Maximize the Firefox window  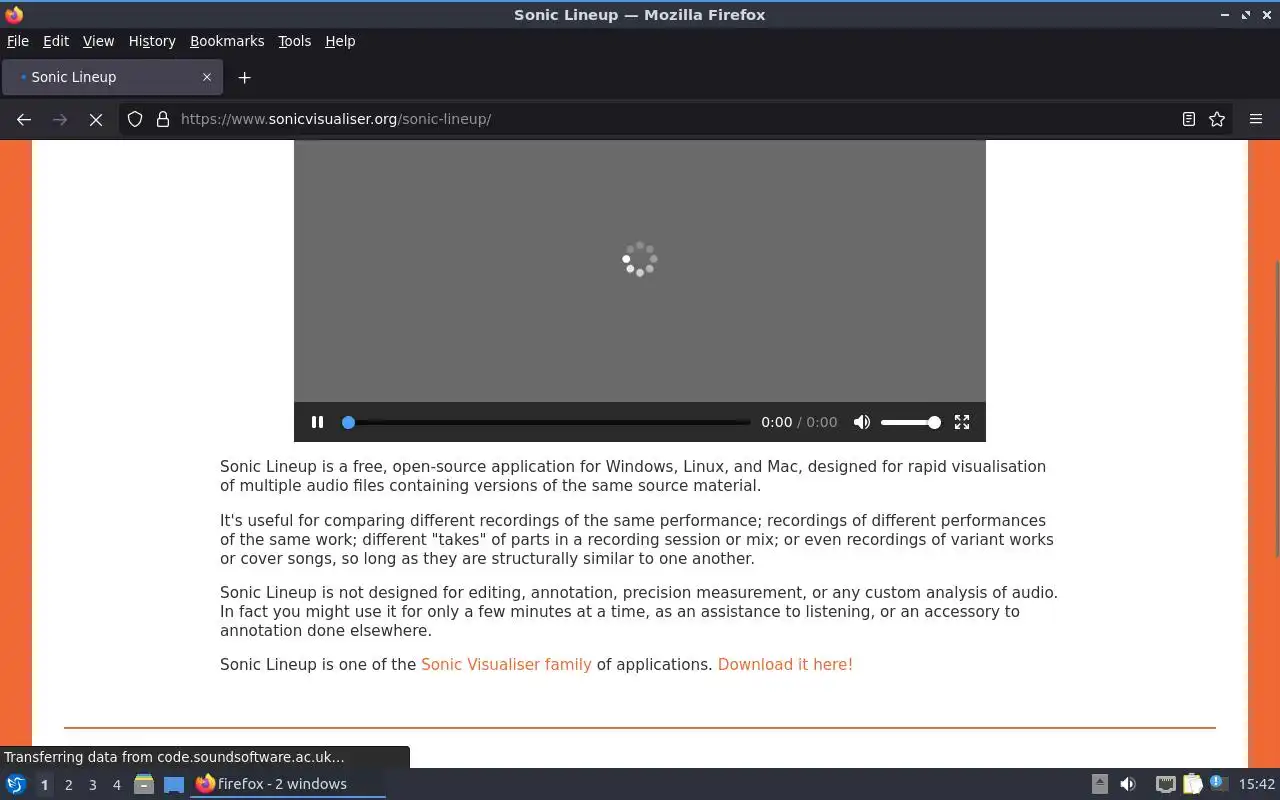[1246, 15]
